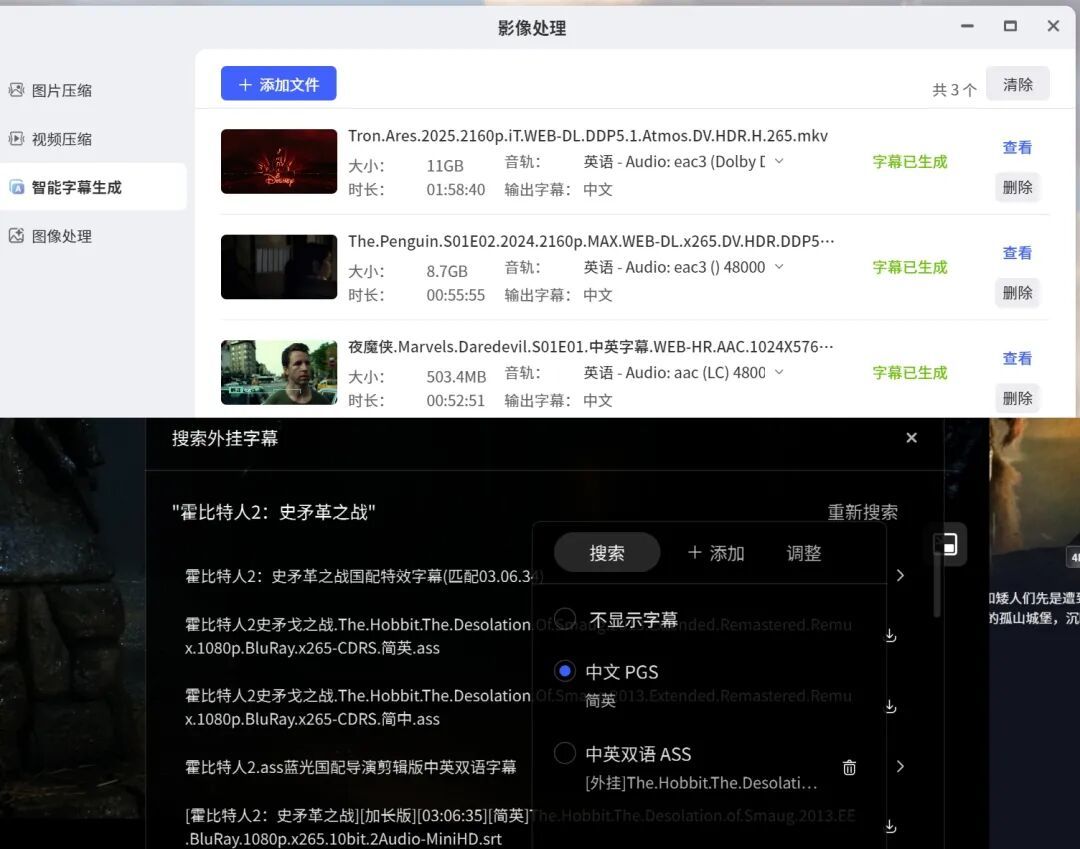Switch to the 搜索 tab

[x=607, y=553]
